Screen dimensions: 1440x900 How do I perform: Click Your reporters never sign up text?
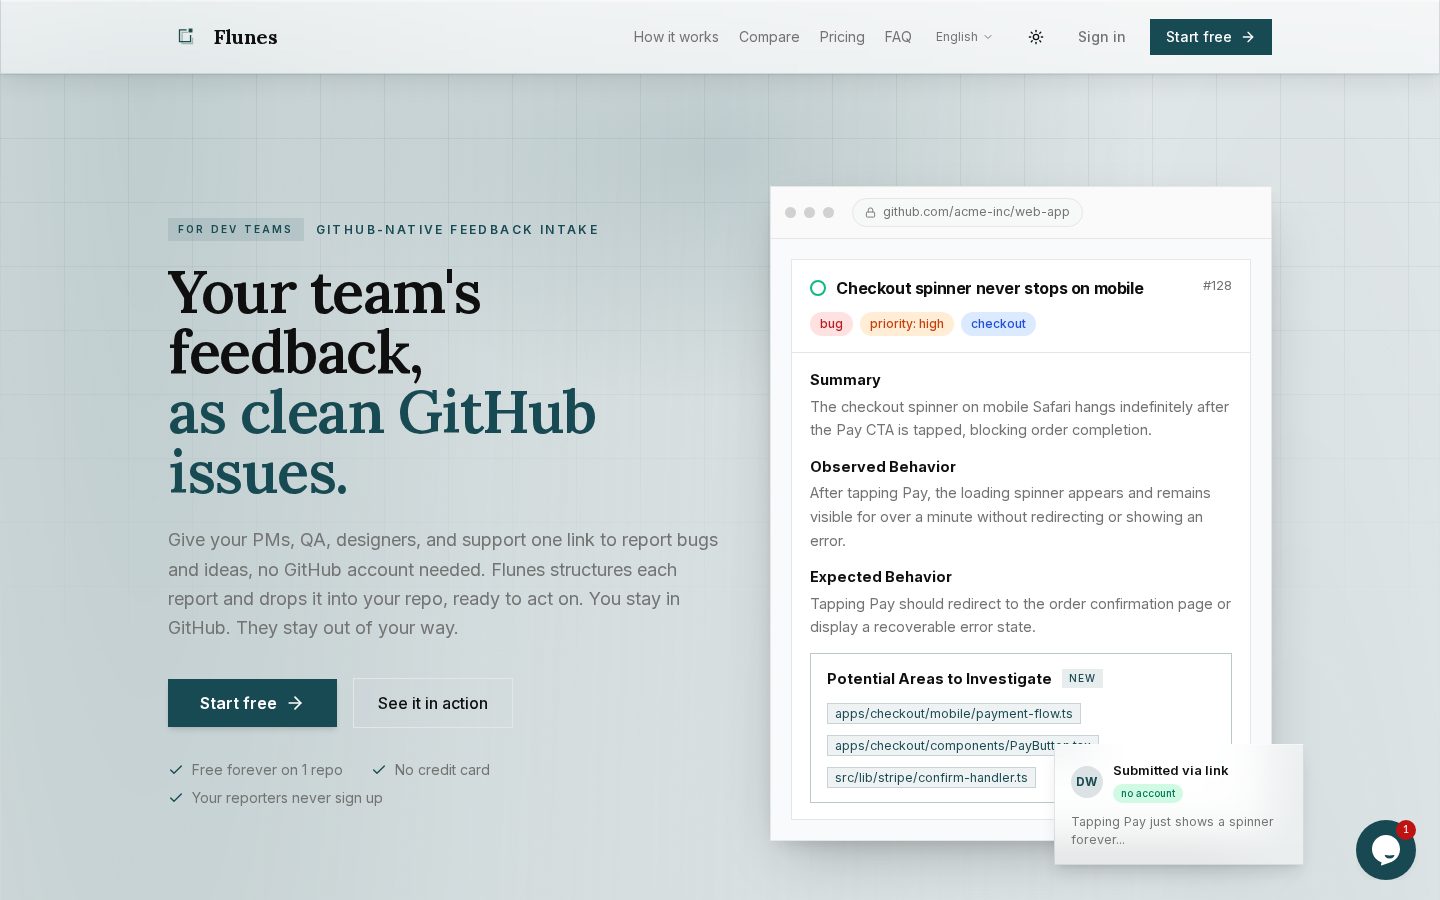(x=287, y=798)
